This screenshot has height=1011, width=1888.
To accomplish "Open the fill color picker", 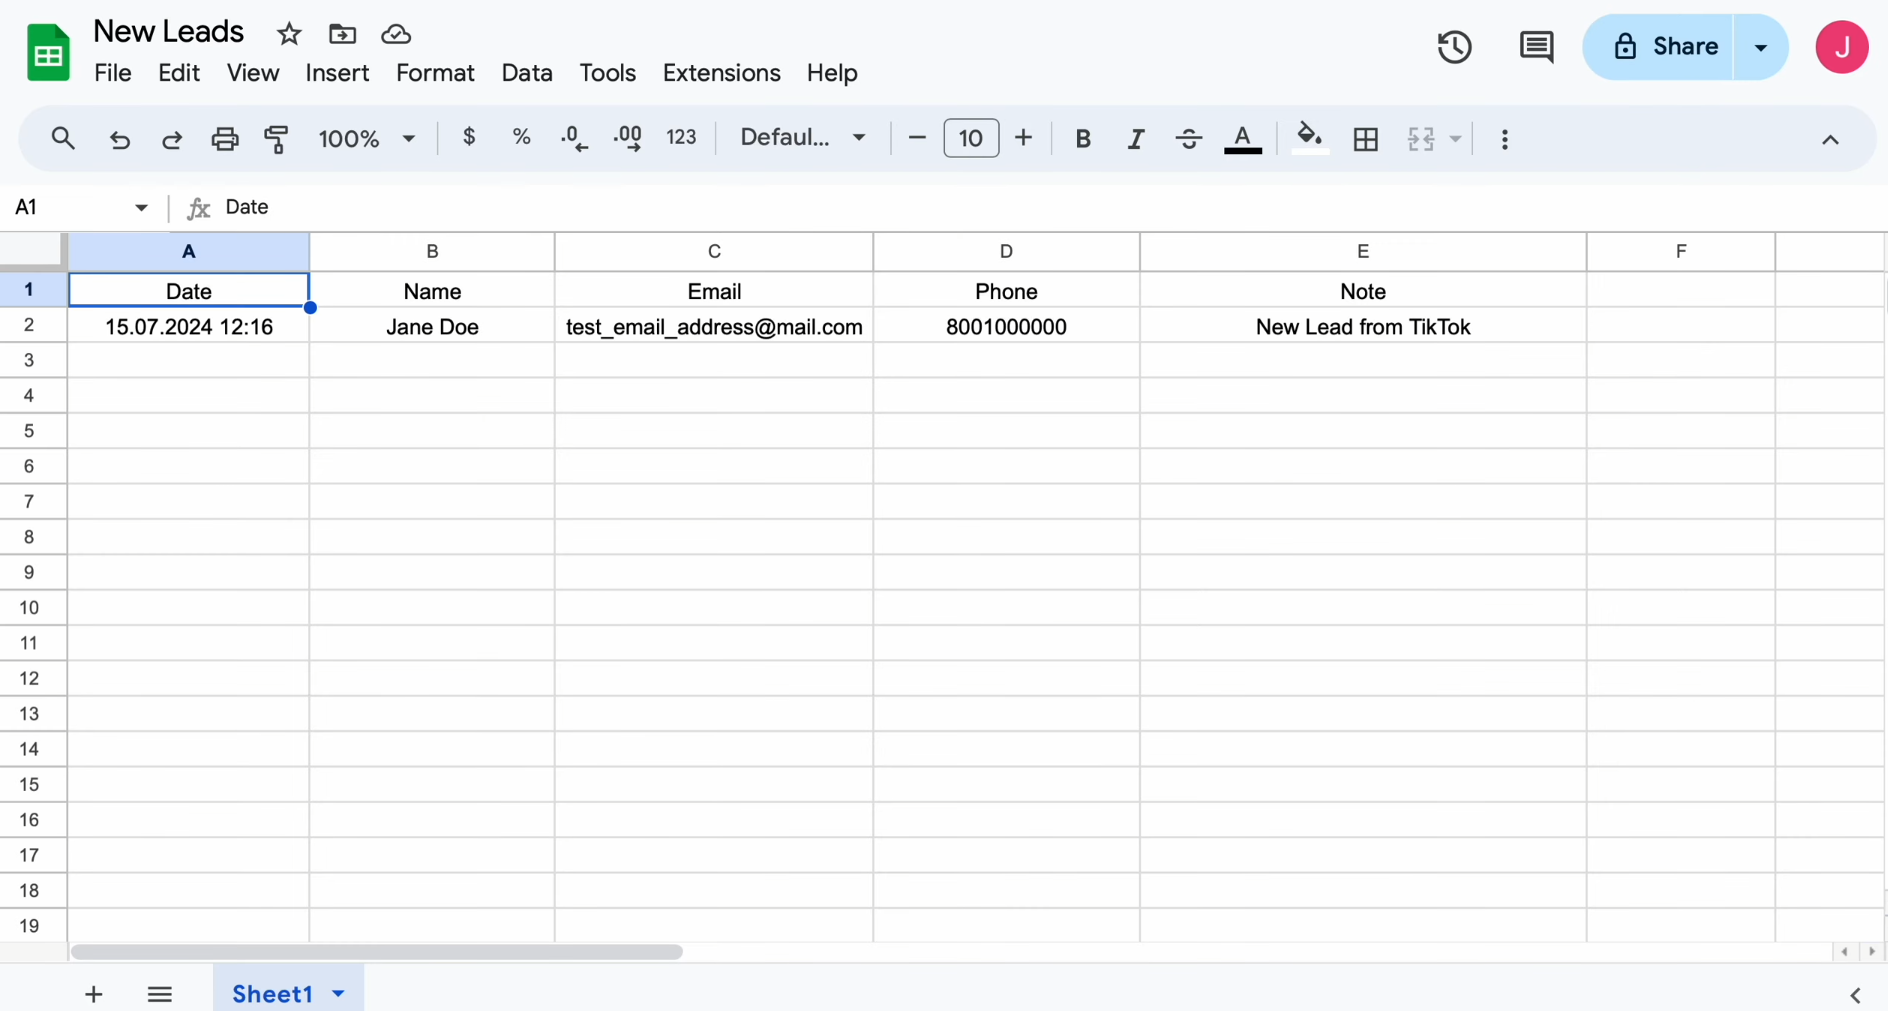I will click(1309, 138).
